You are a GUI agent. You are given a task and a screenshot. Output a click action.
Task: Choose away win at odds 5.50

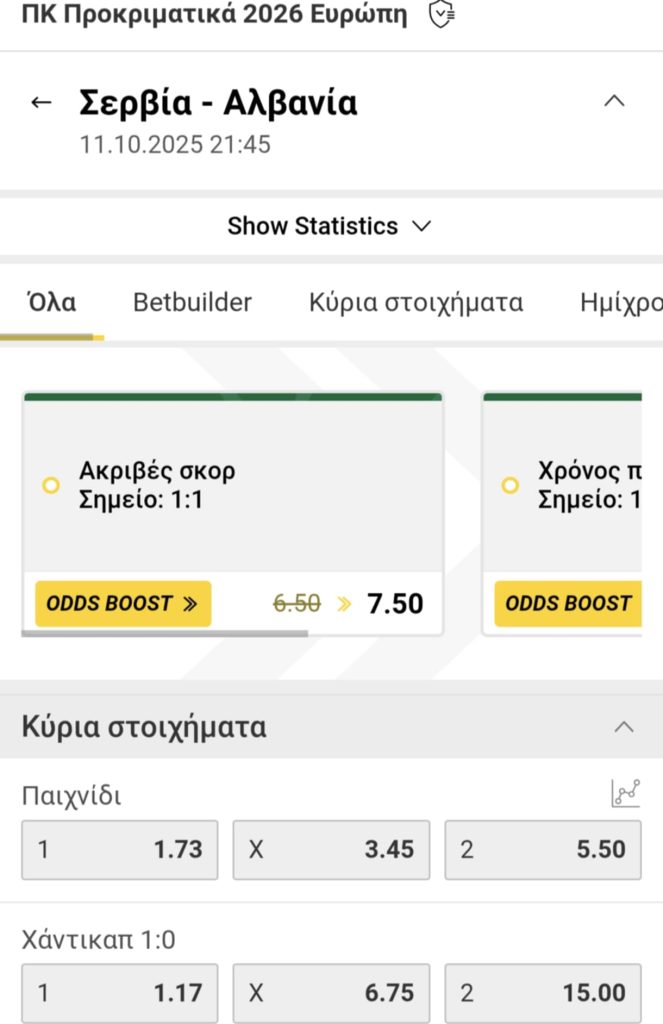point(543,849)
